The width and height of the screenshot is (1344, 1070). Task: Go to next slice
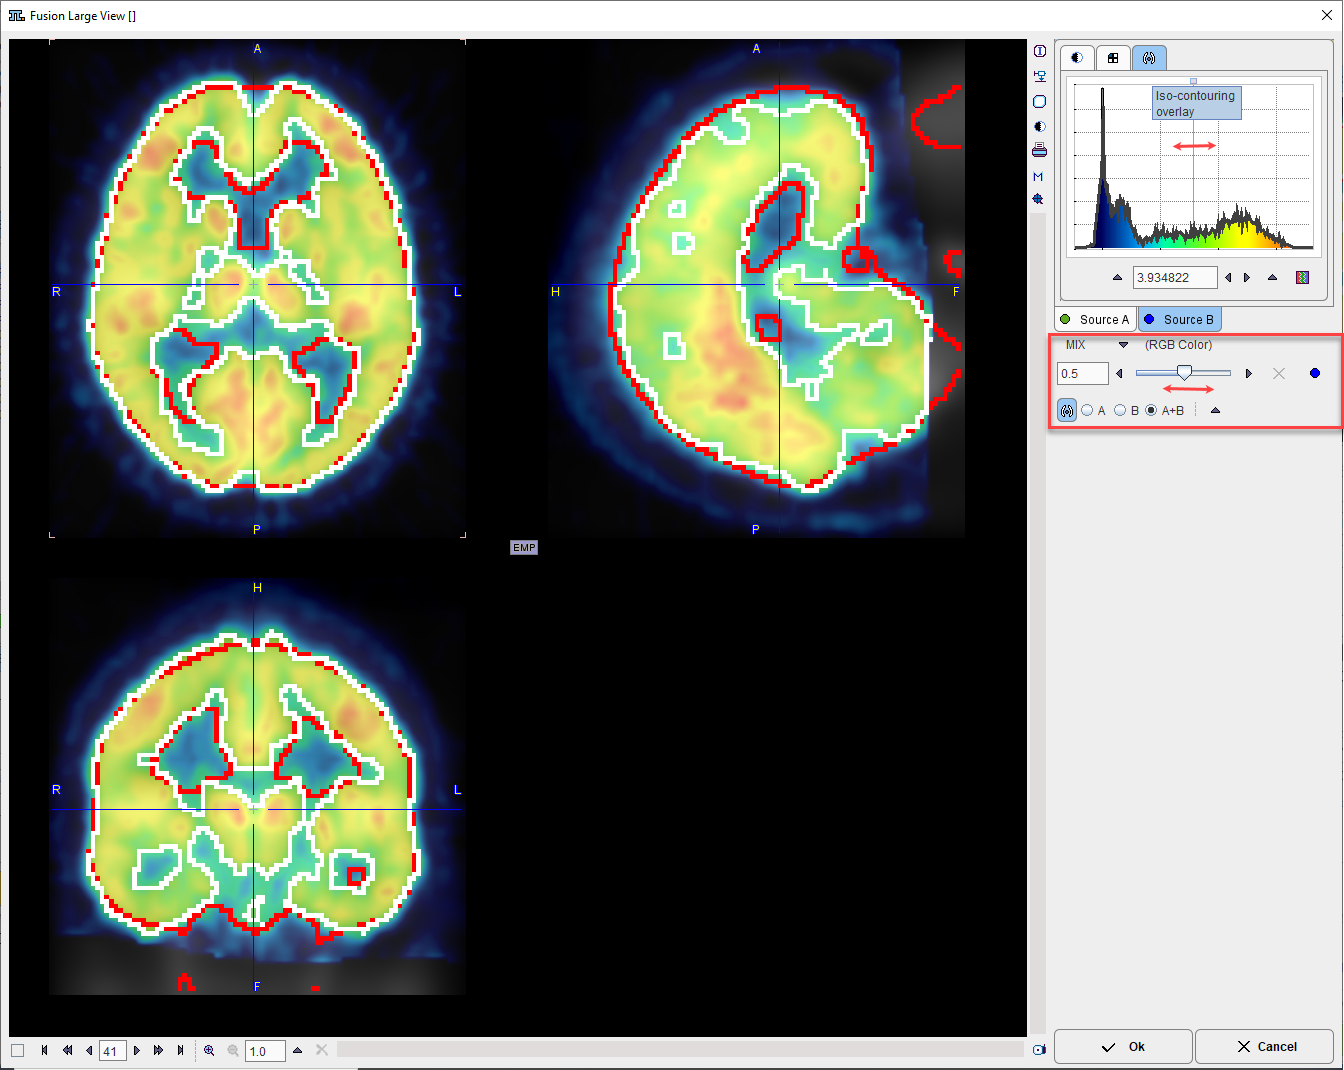coord(137,1050)
